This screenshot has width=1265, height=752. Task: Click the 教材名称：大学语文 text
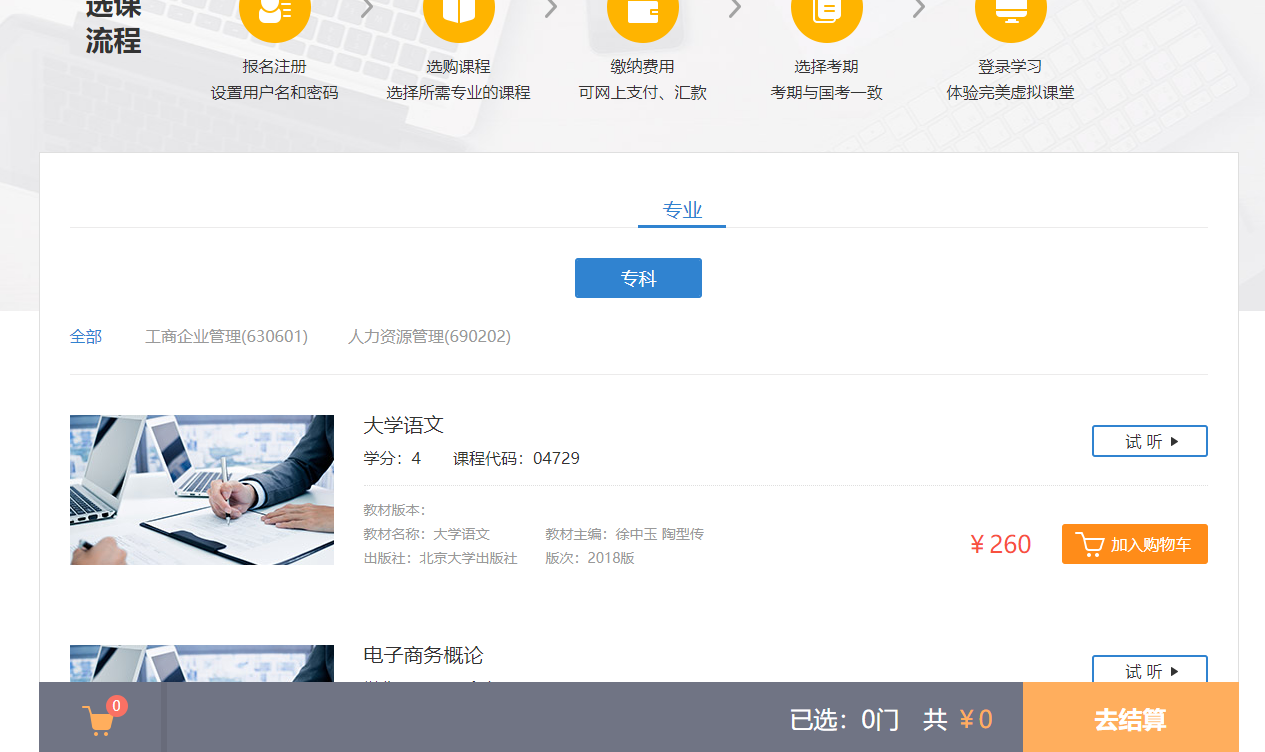(427, 534)
